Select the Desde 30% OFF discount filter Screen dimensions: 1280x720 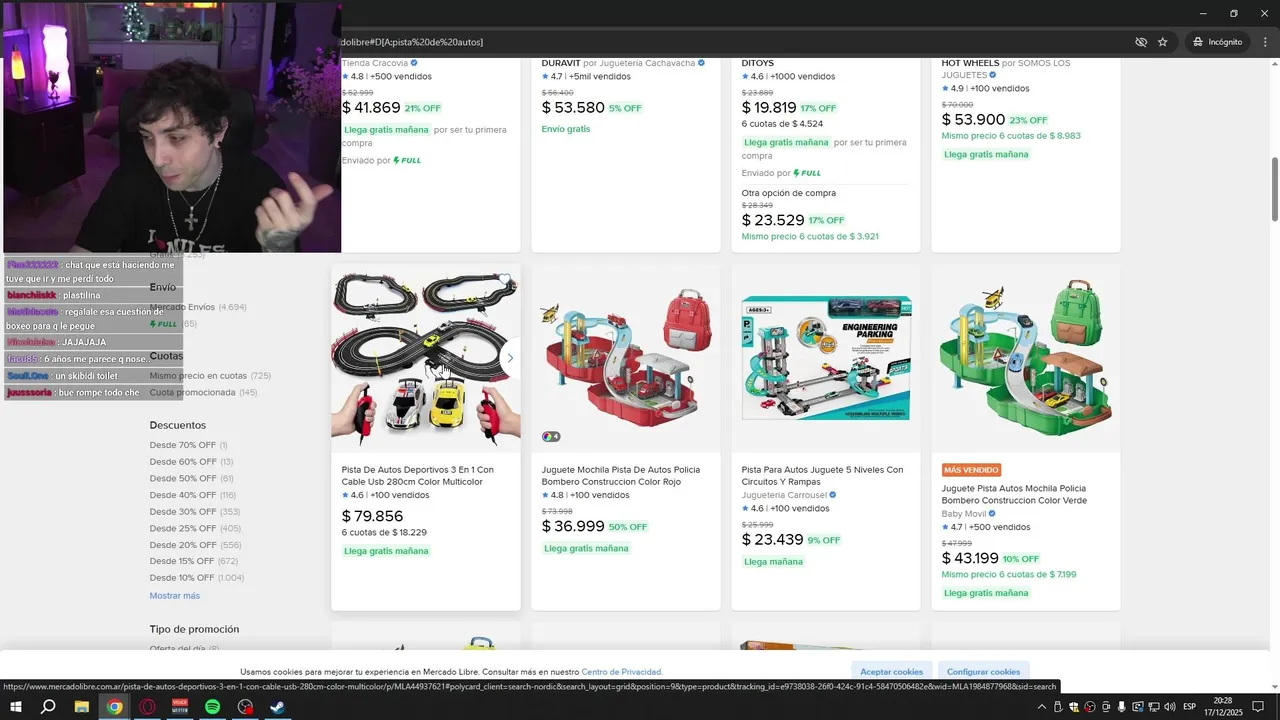click(183, 511)
